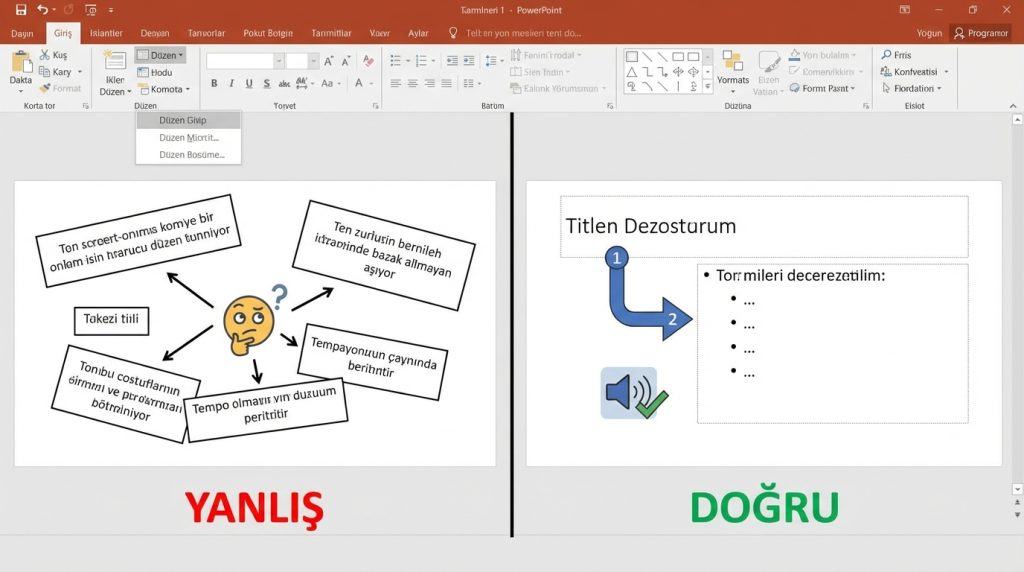The width and height of the screenshot is (1024, 572).
Task: Switch to the Pokut Botgin tab
Action: tap(268, 33)
